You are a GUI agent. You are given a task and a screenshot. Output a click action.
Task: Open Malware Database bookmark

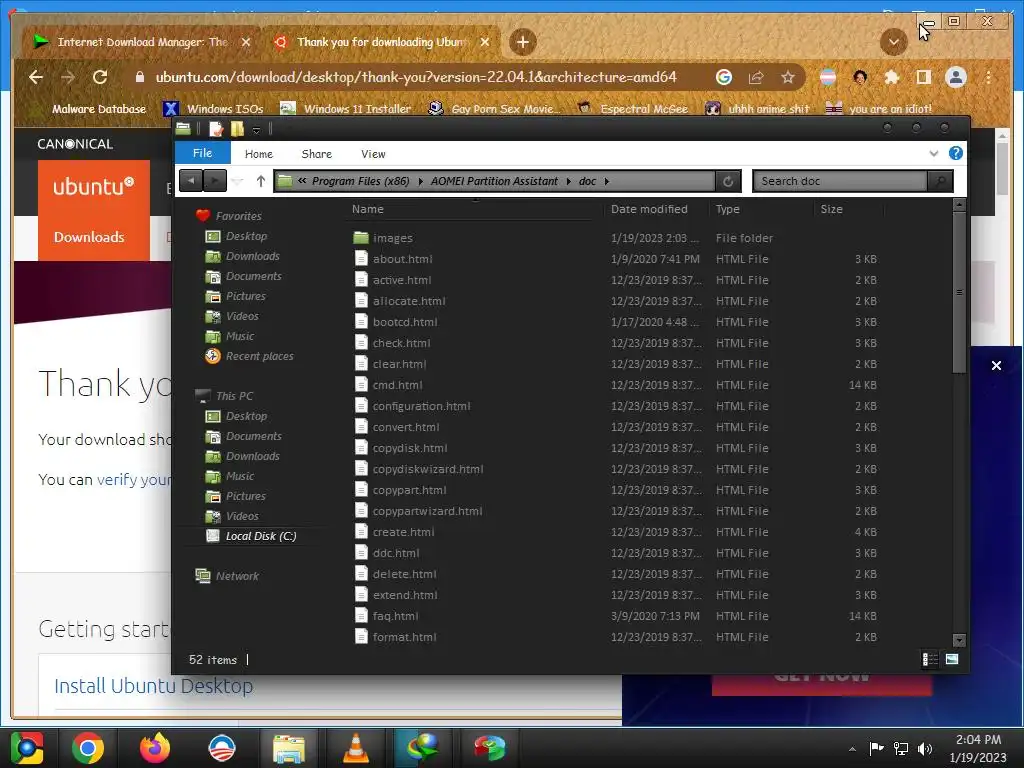[98, 109]
